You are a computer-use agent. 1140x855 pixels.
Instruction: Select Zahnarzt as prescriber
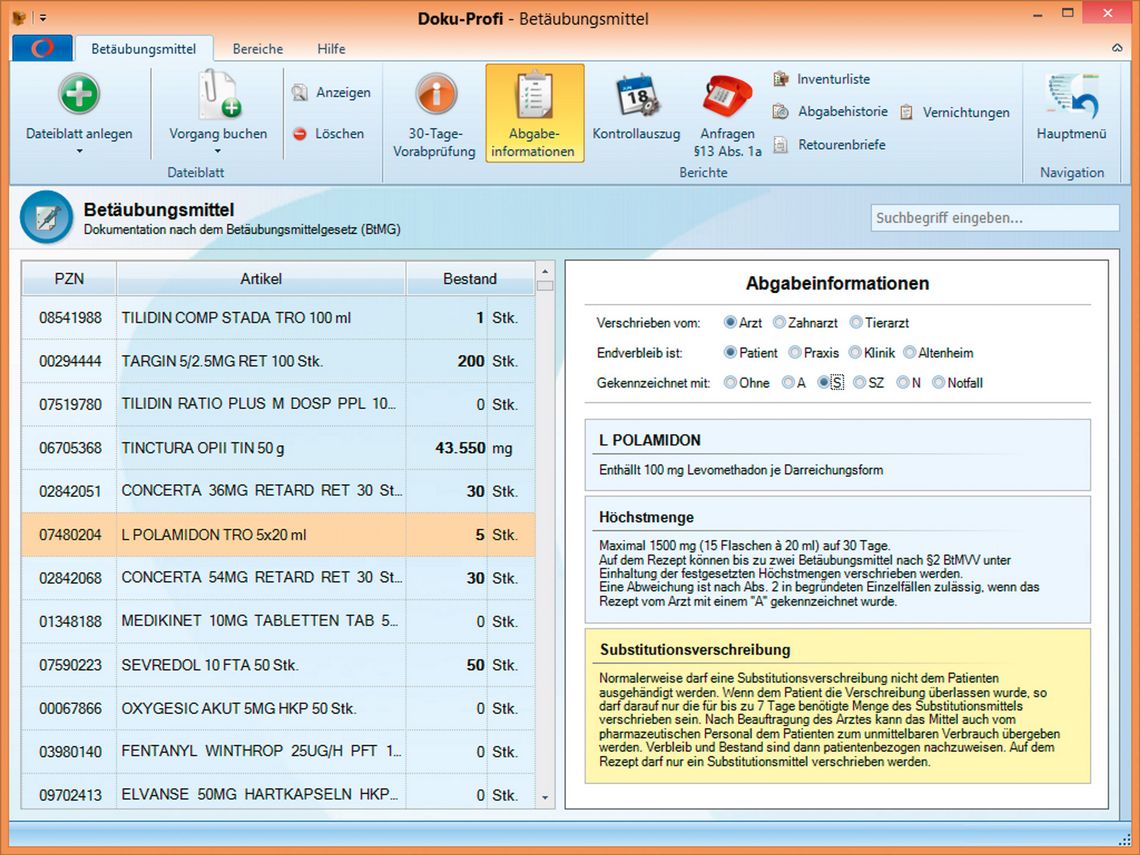pyautogui.click(x=780, y=323)
